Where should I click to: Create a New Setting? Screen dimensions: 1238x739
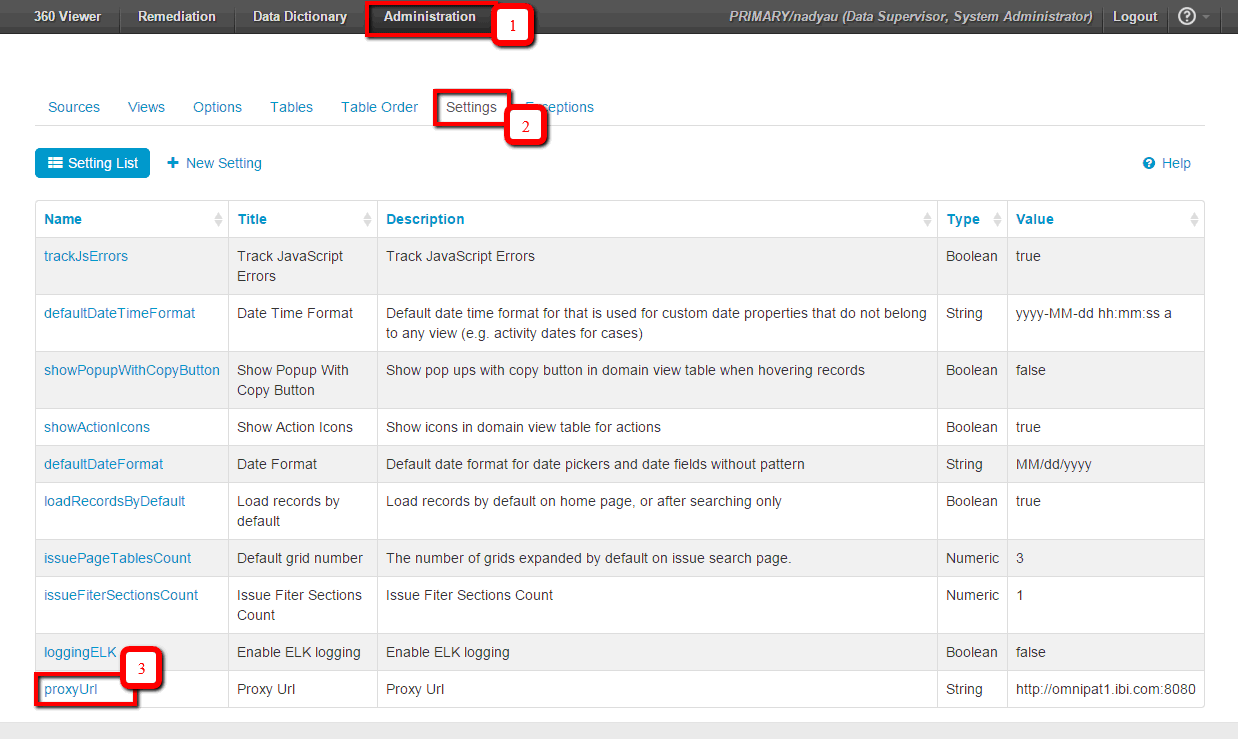[214, 163]
